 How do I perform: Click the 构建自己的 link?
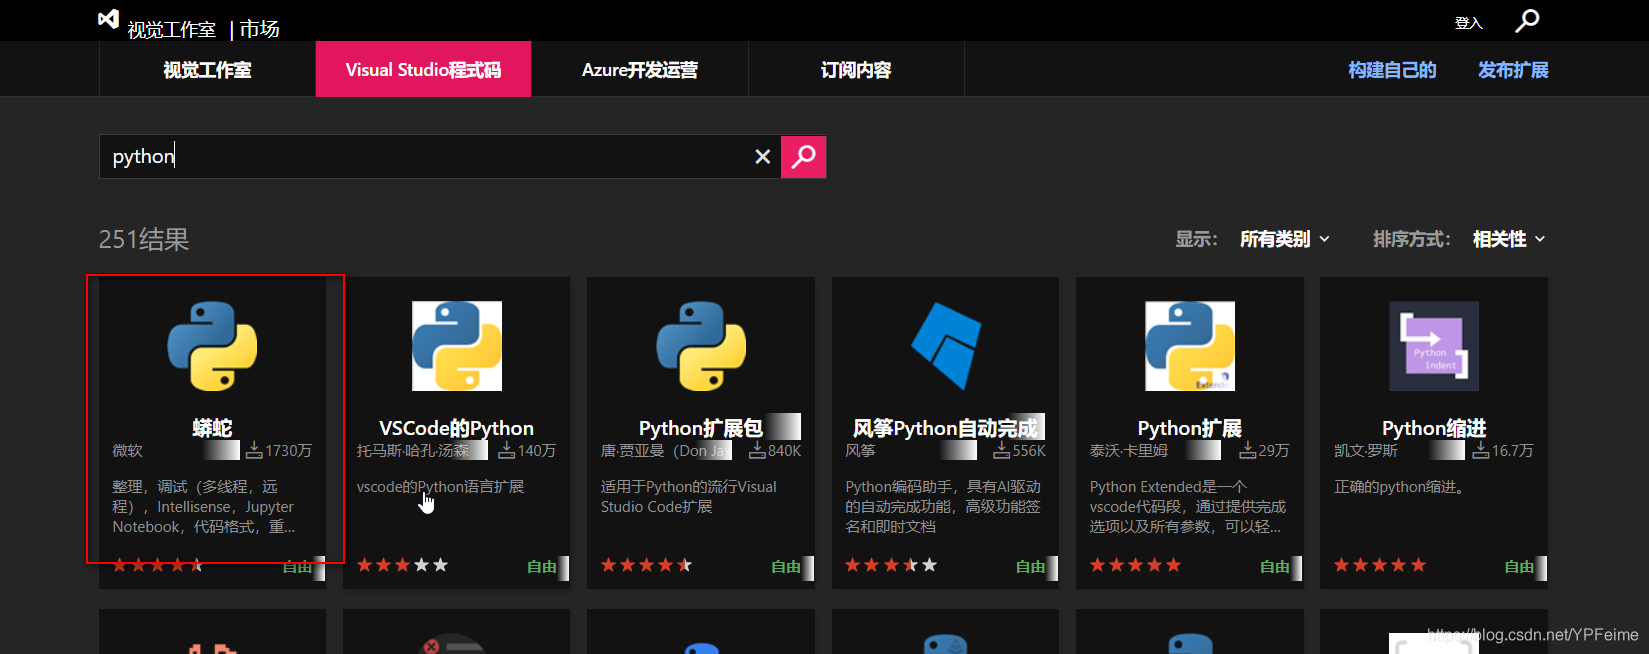point(1392,70)
